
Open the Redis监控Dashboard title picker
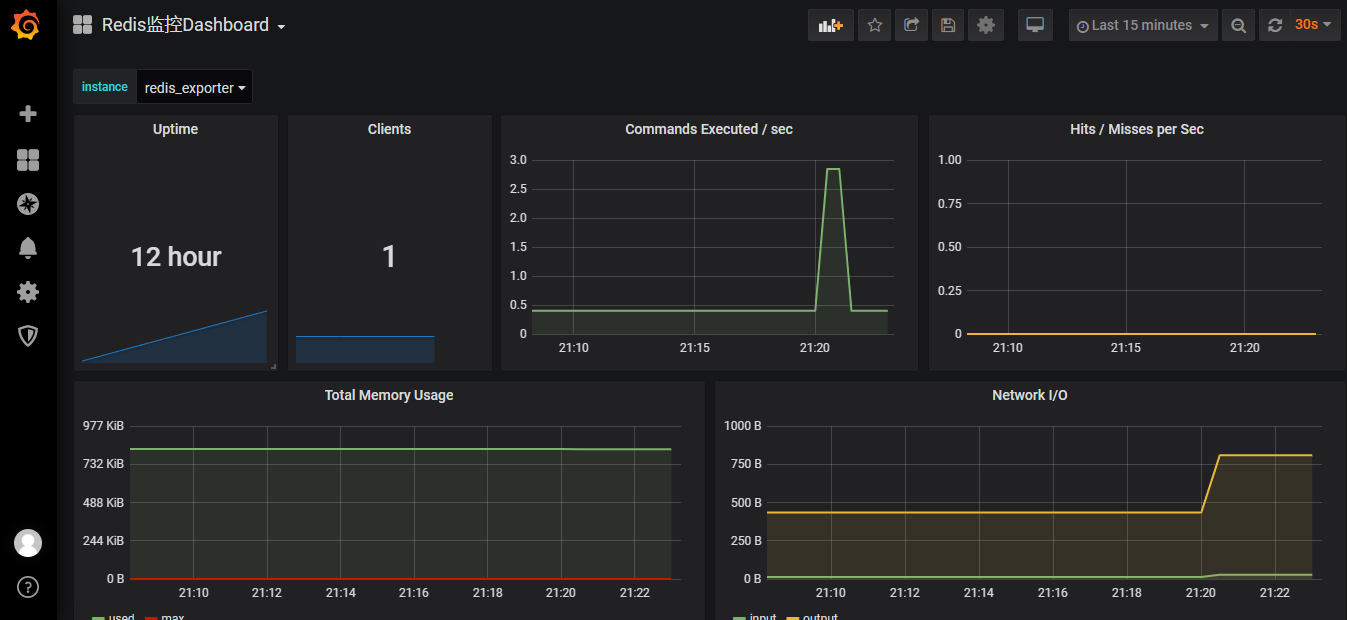[185, 25]
